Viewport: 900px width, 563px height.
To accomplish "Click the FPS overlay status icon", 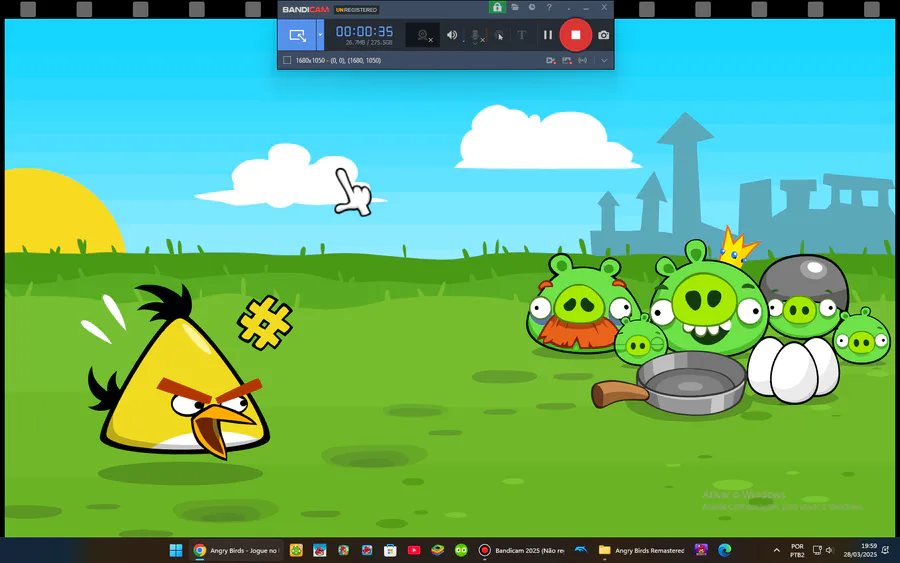I will 567,60.
